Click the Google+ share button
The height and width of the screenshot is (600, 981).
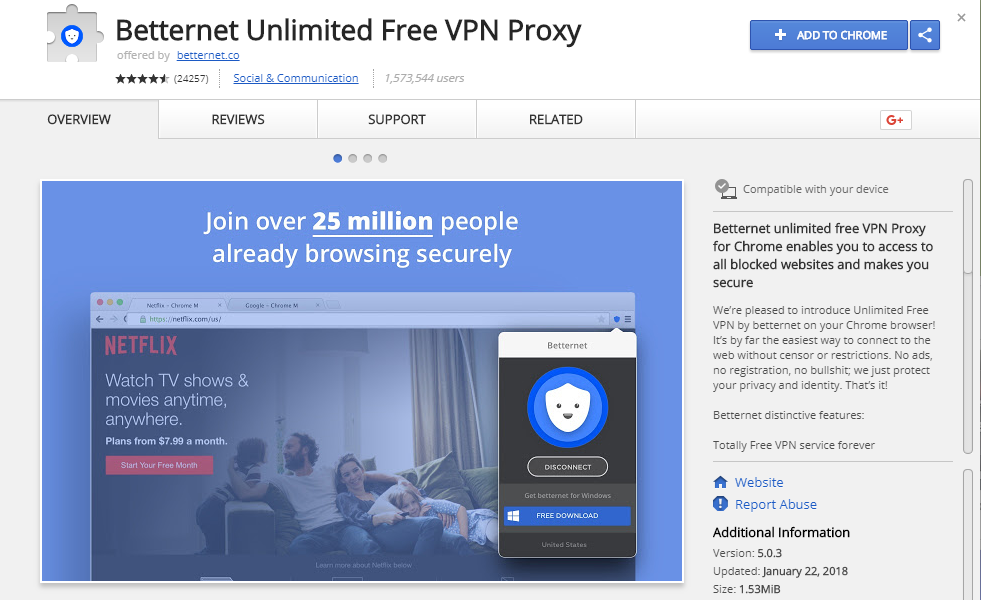895,119
